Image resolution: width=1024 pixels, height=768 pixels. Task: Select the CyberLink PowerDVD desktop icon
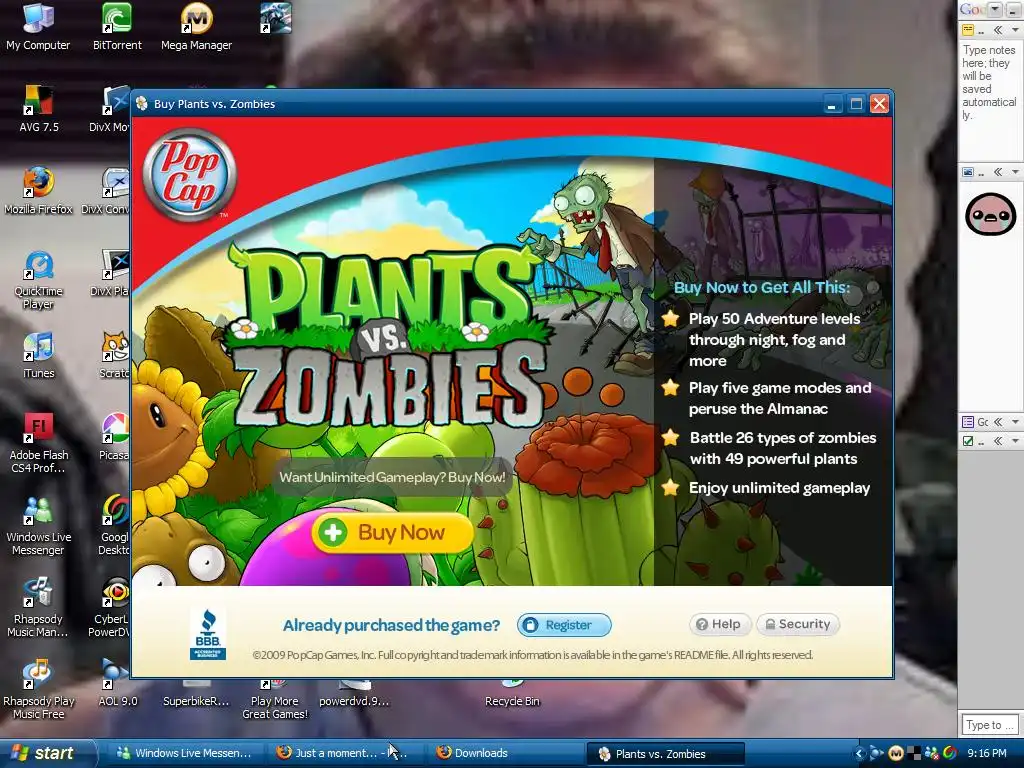click(110, 607)
